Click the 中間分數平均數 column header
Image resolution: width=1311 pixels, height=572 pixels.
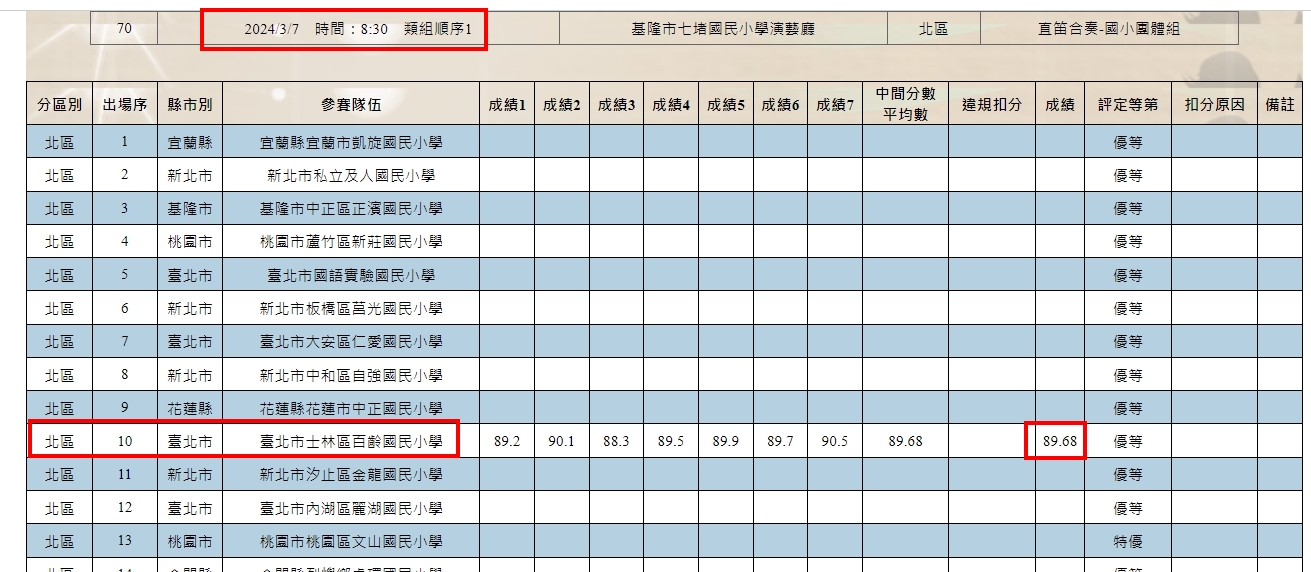click(x=905, y=104)
